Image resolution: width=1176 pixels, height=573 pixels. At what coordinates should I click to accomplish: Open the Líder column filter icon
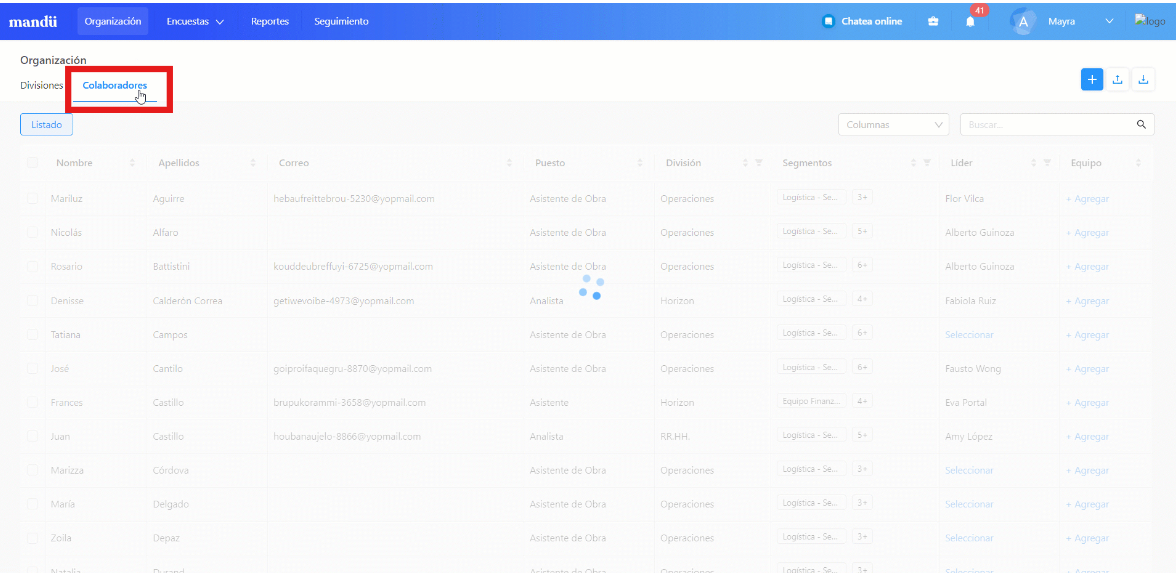click(1047, 163)
